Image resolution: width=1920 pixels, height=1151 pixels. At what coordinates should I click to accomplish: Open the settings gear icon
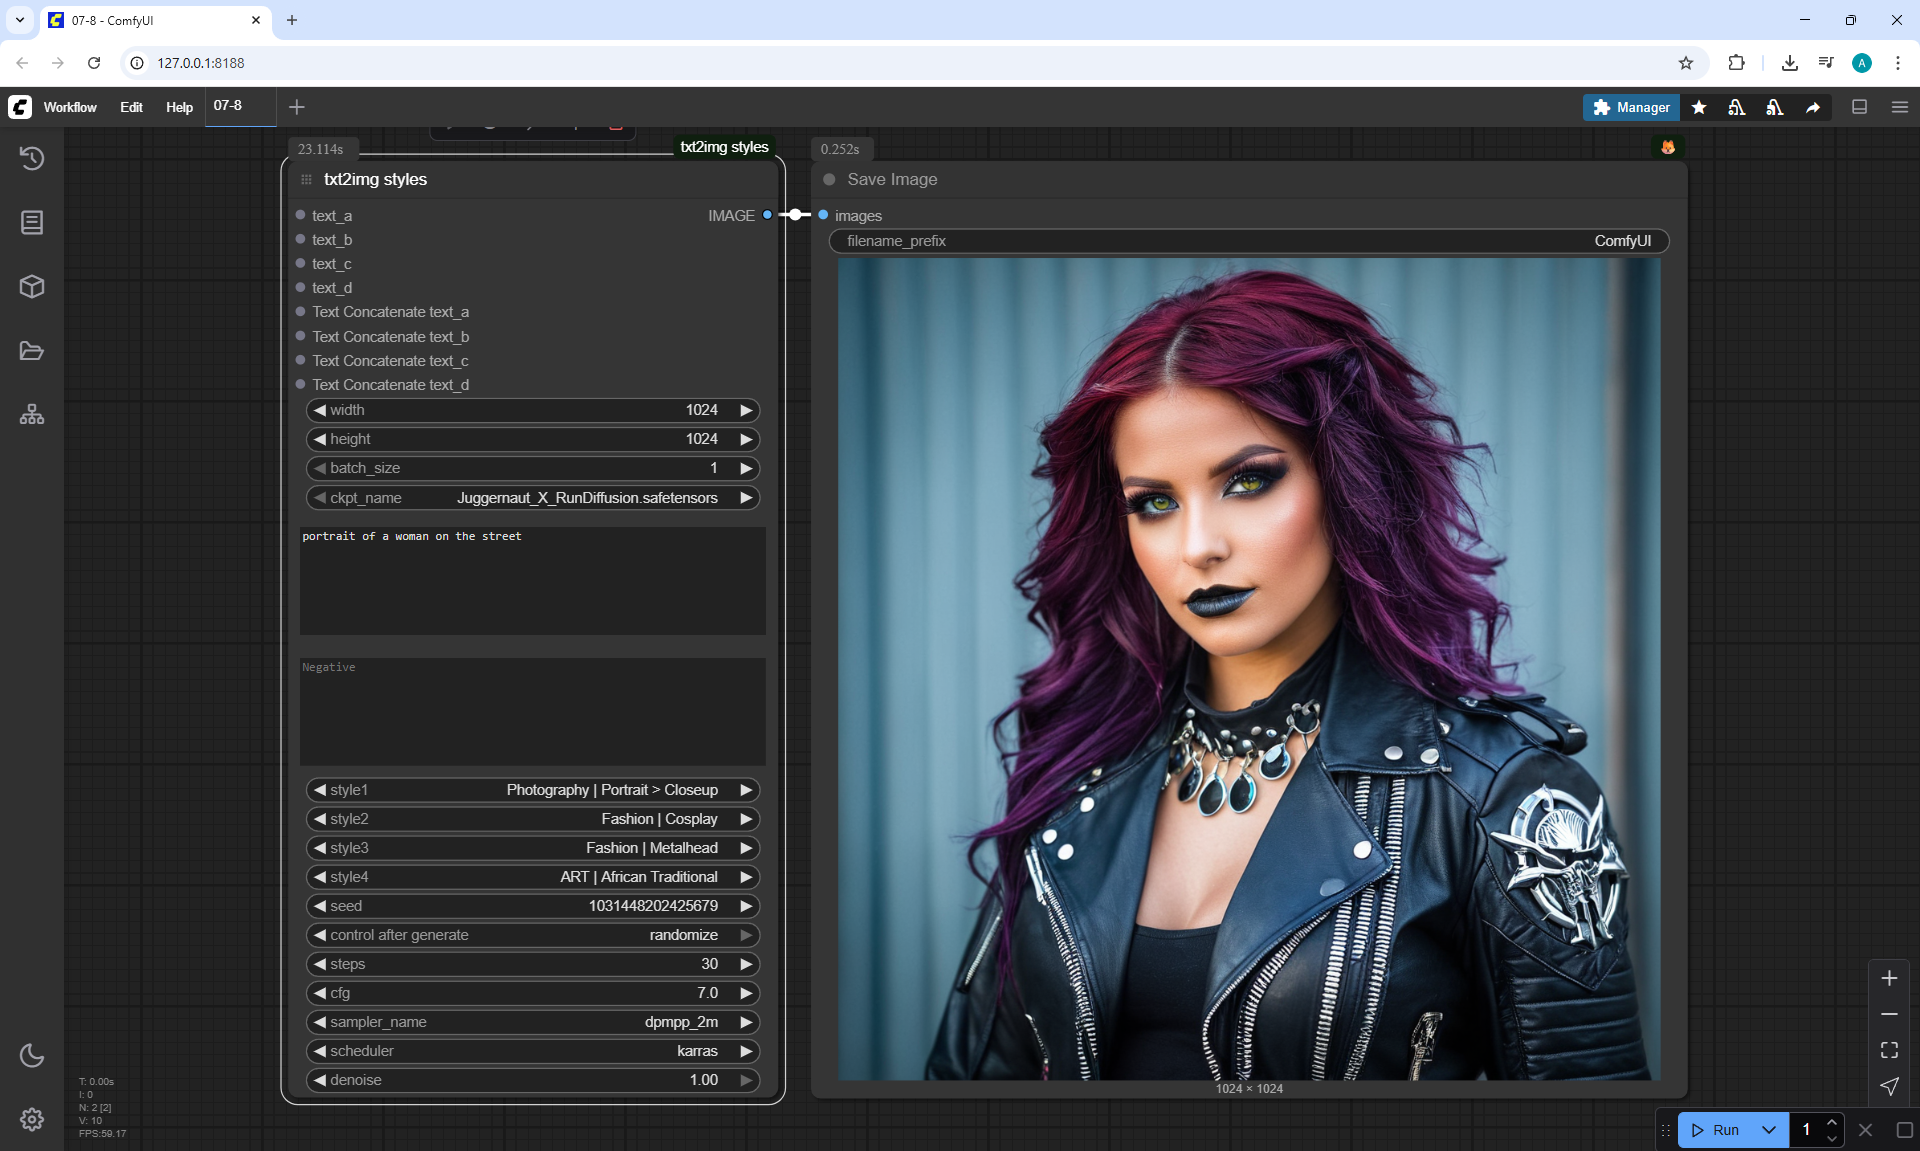32,1119
